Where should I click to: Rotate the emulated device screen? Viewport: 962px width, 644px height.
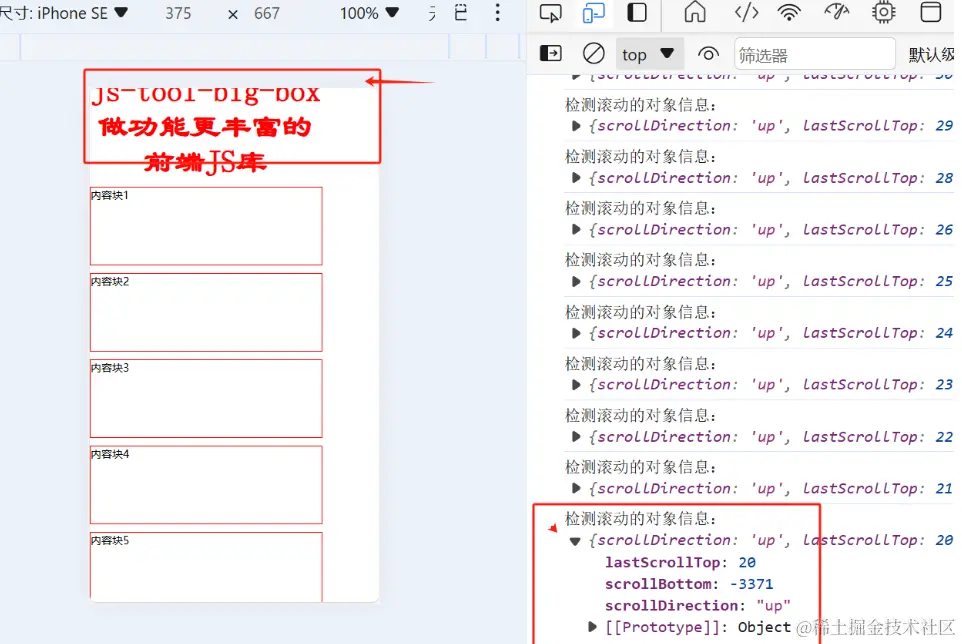[461, 13]
